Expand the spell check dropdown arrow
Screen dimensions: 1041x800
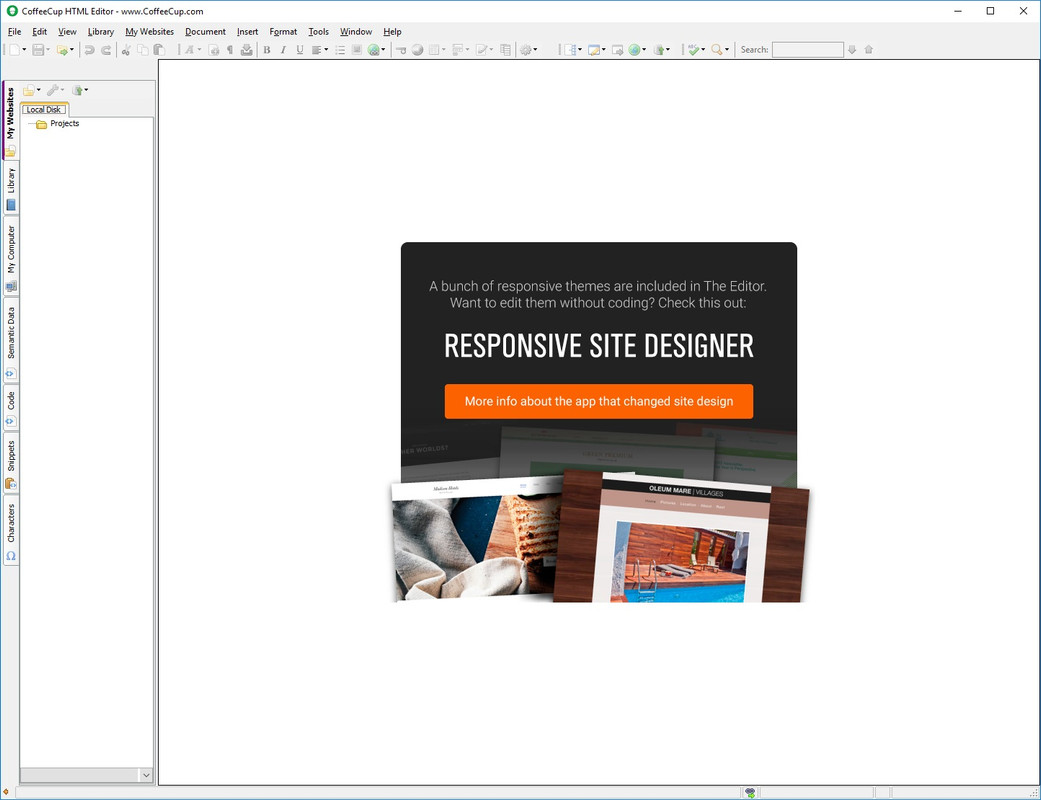pos(703,50)
